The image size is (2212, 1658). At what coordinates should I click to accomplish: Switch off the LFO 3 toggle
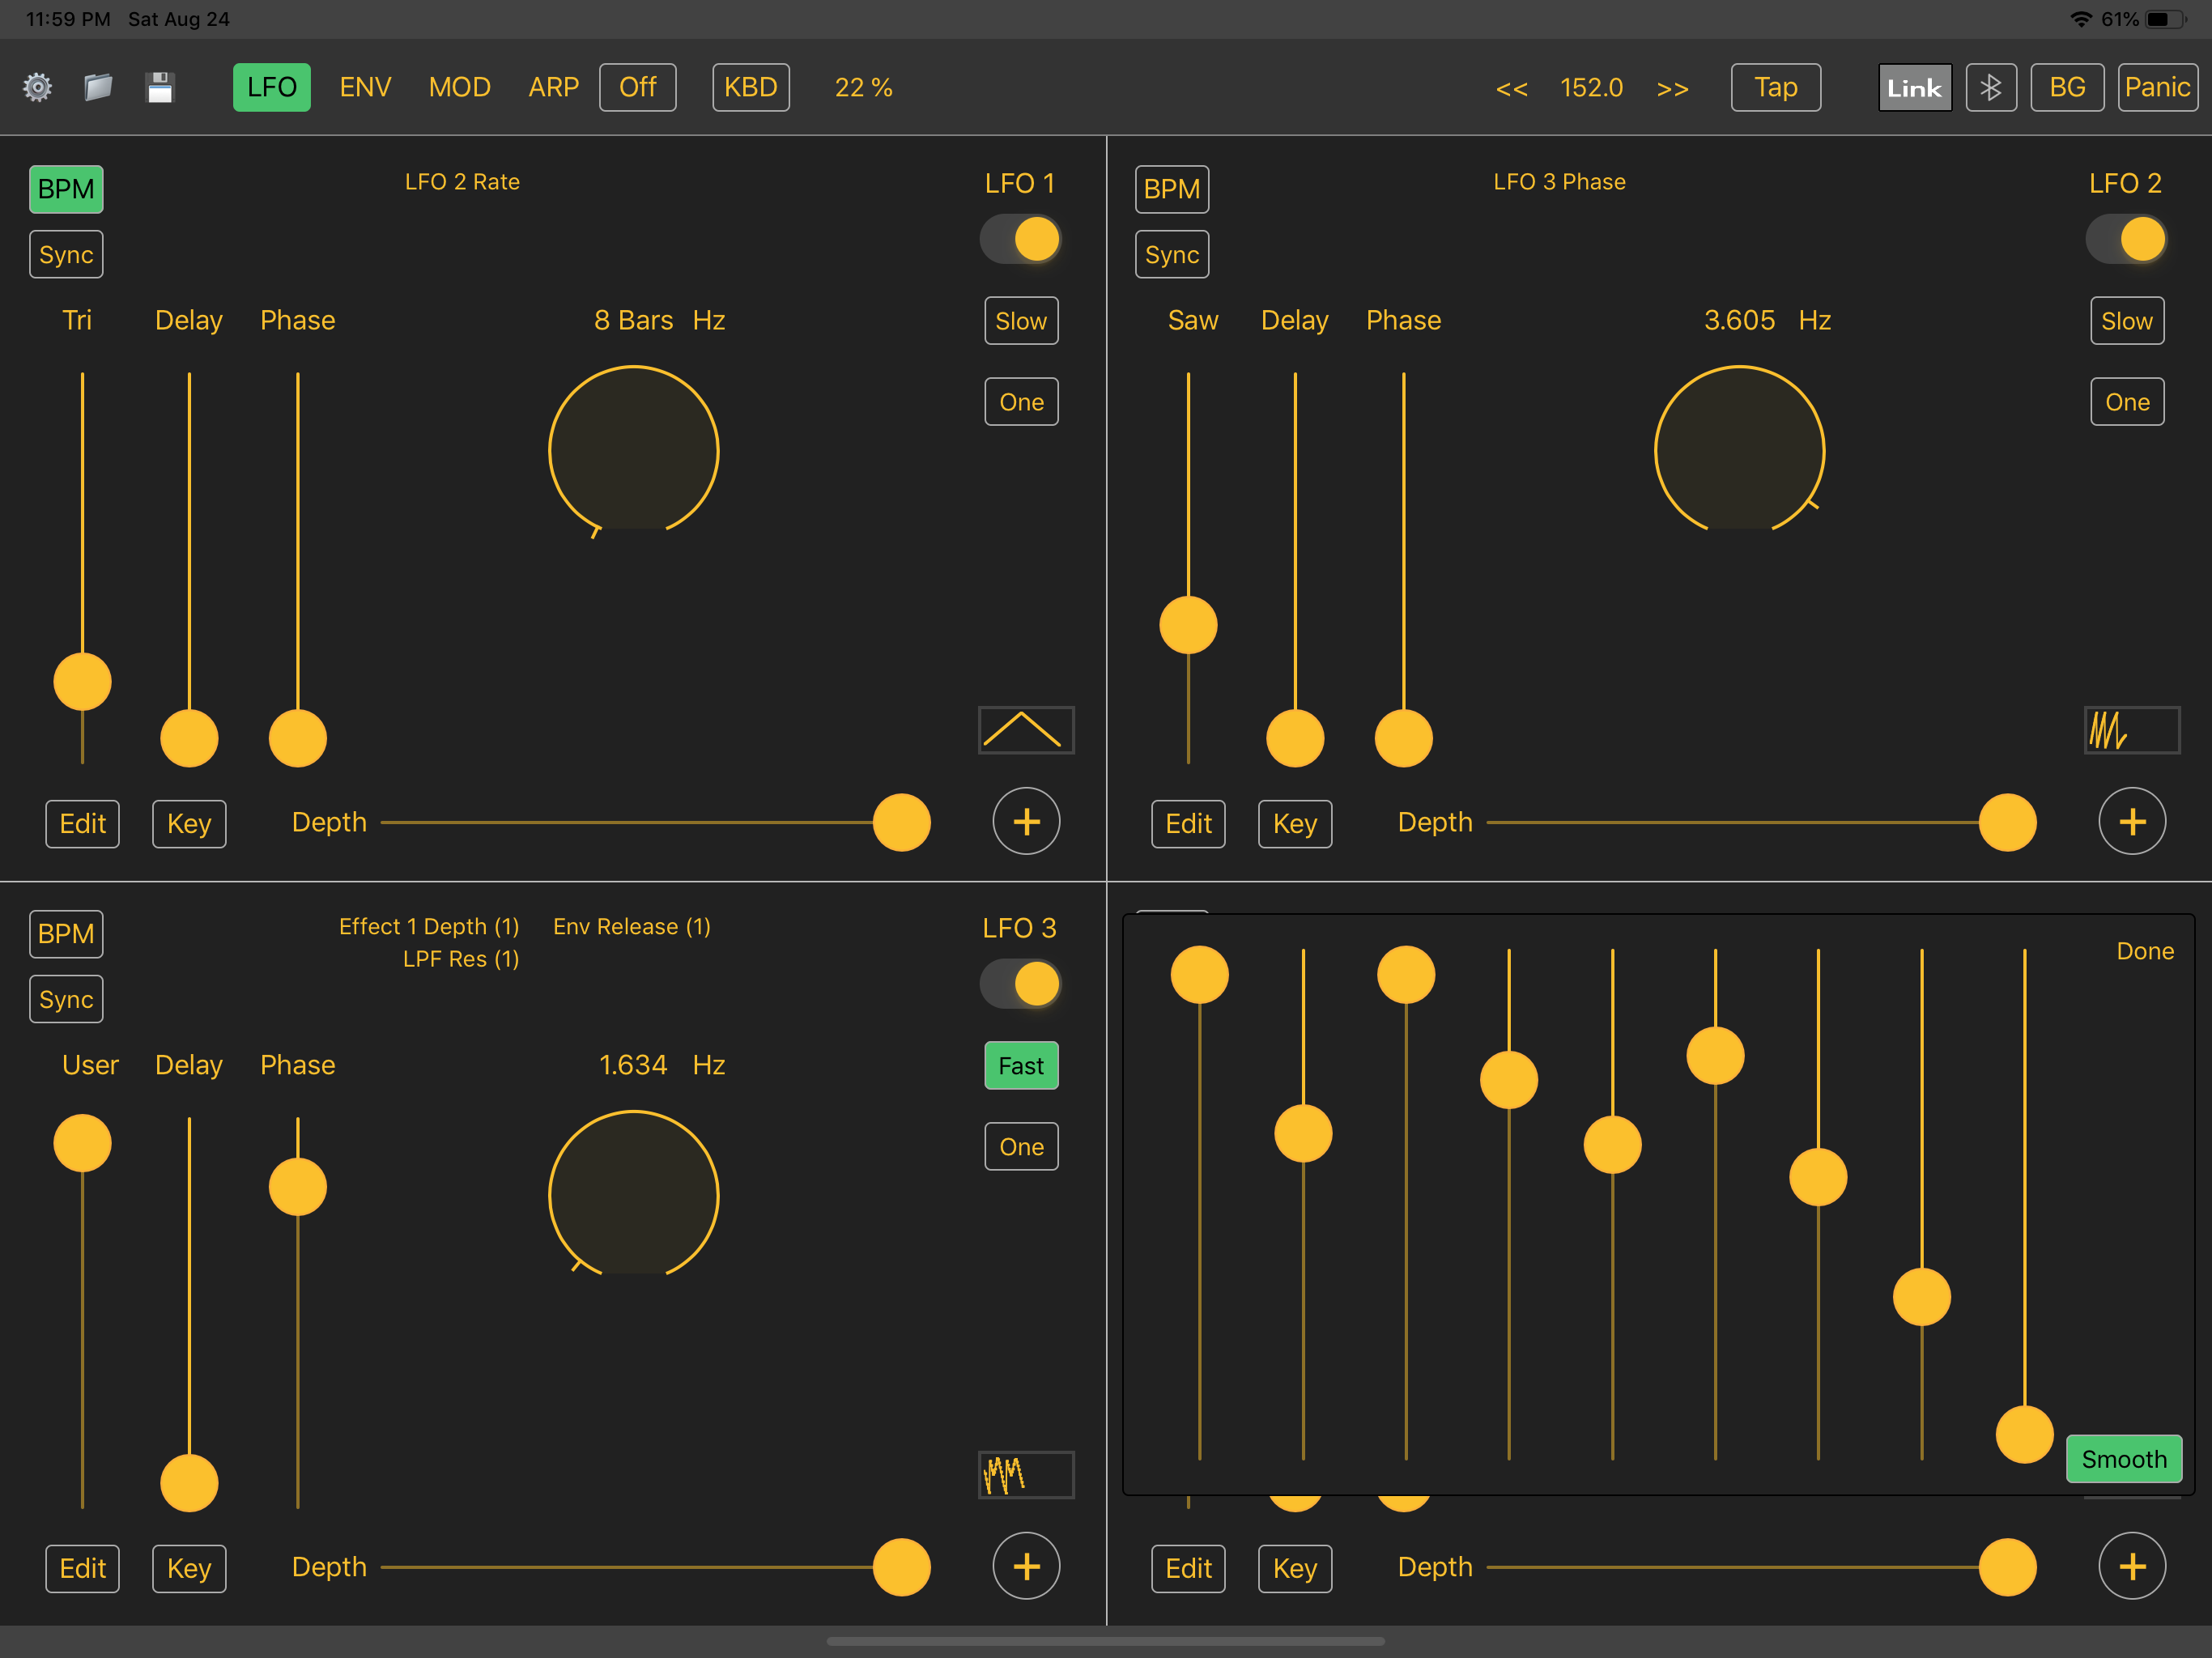point(1020,984)
